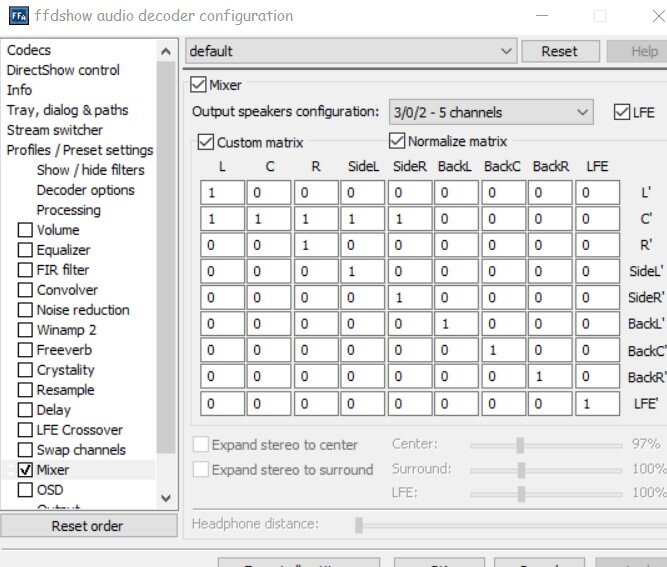Enable the Resample filter checkbox
Screen dimensions: 667x567
(x=25, y=390)
